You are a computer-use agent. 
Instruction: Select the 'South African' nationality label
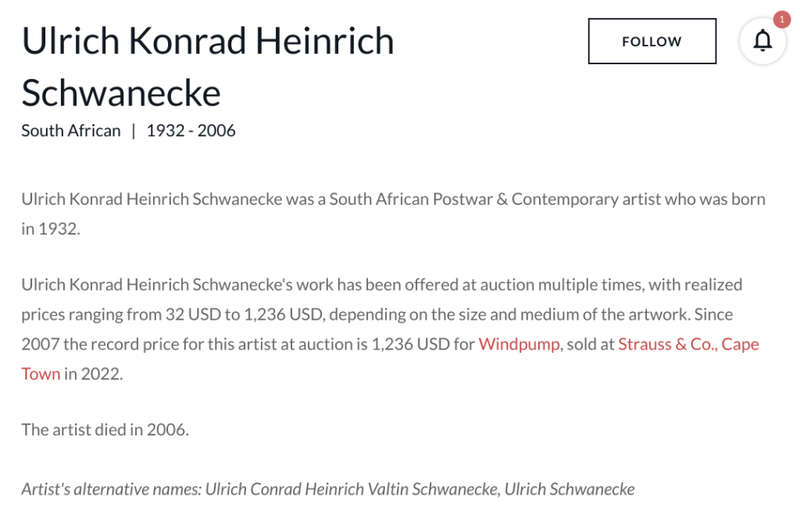point(71,131)
